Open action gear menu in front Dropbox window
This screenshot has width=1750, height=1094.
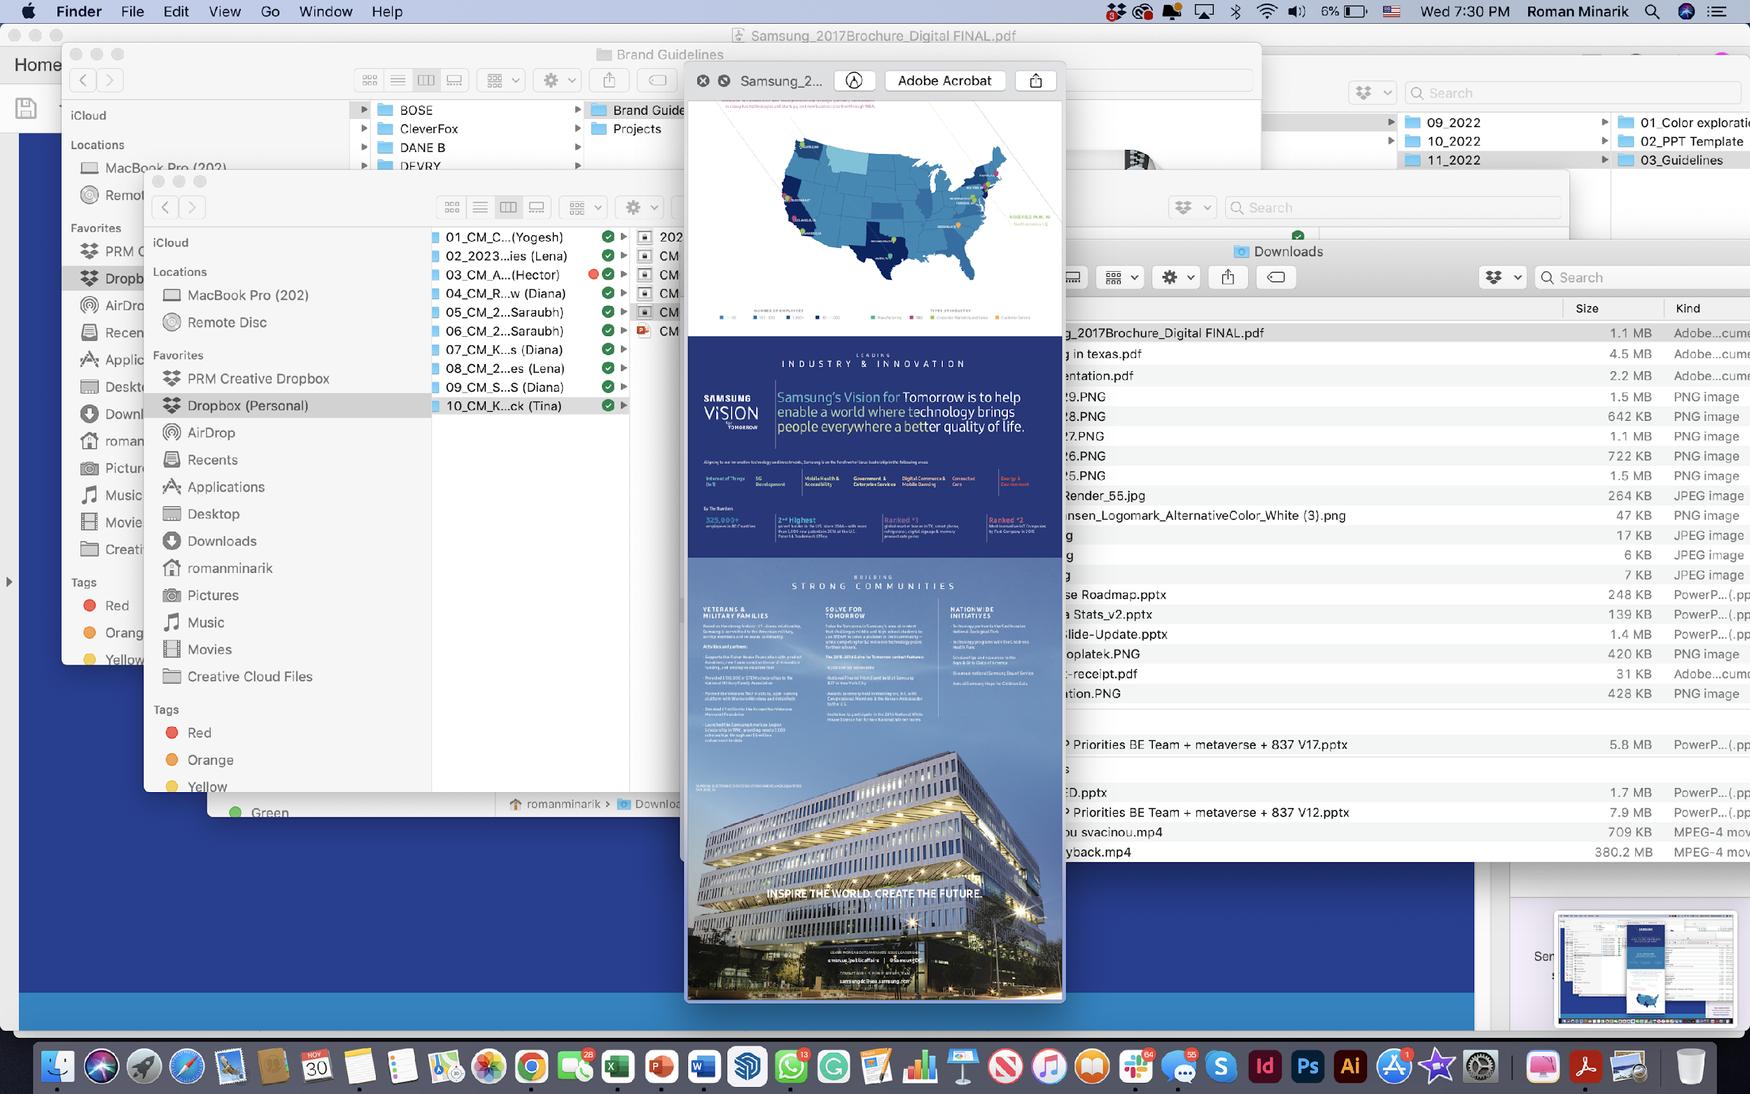[640, 207]
